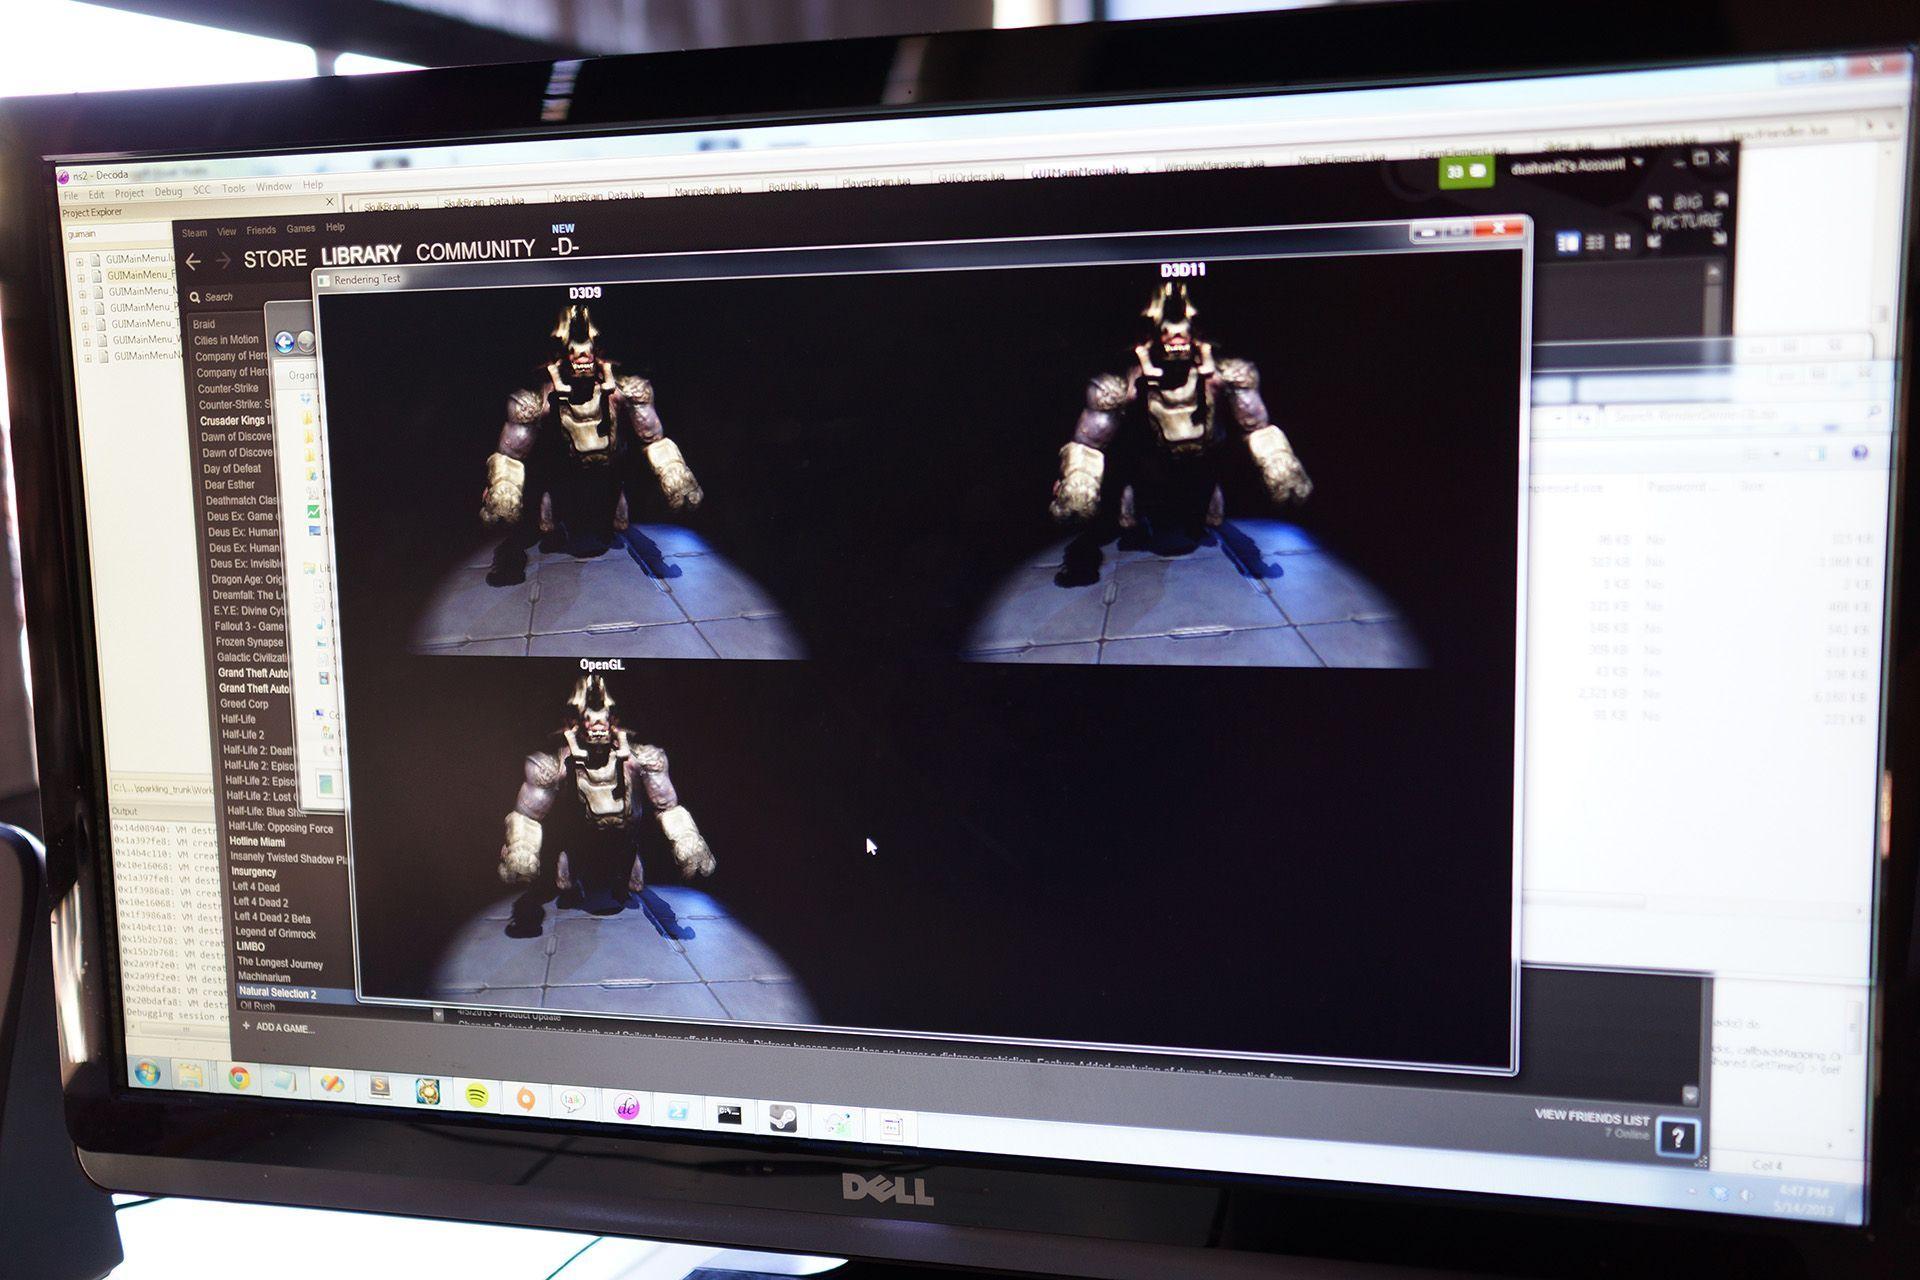This screenshot has width=1920, height=1280.
Task: Expand the GUIMainMenuN tree item
Action: (x=88, y=357)
